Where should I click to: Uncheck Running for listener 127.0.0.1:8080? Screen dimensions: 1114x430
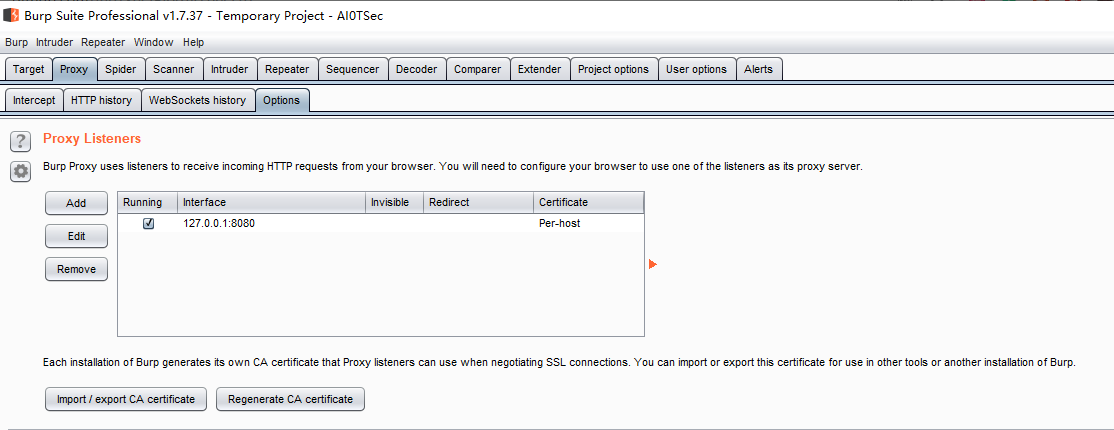(x=148, y=223)
